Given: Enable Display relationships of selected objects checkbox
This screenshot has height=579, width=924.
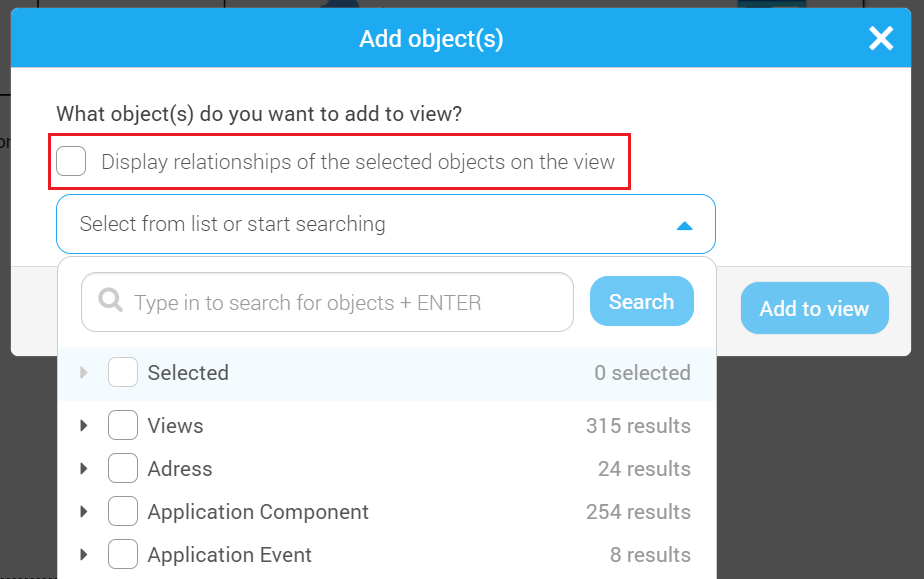Looking at the screenshot, I should click(71, 161).
